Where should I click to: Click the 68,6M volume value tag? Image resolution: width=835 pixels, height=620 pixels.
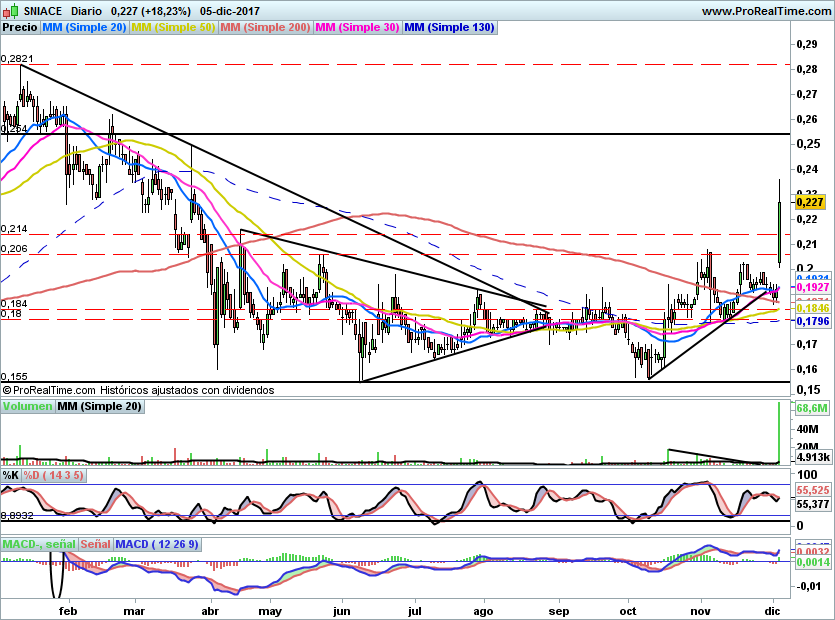tap(812, 409)
